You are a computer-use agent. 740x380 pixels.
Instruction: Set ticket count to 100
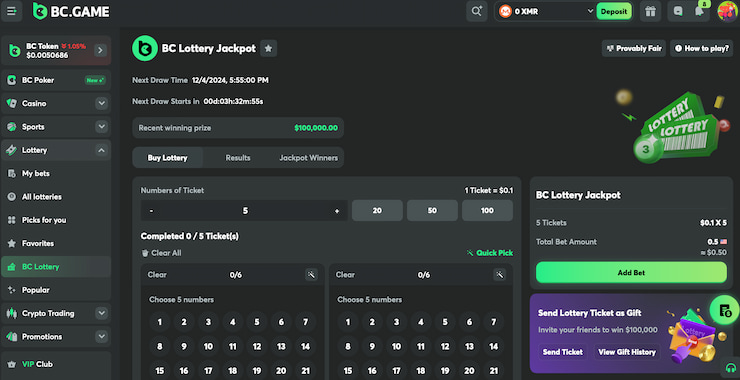pyautogui.click(x=487, y=211)
